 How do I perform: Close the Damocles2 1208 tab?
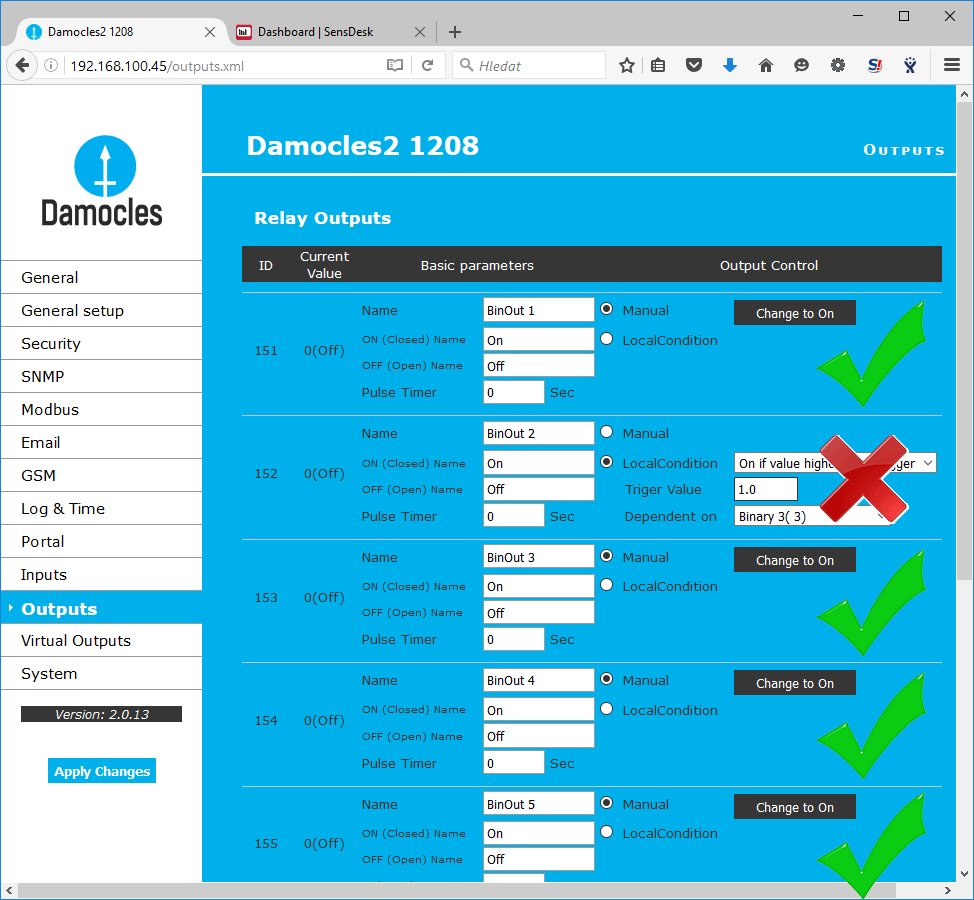(210, 32)
